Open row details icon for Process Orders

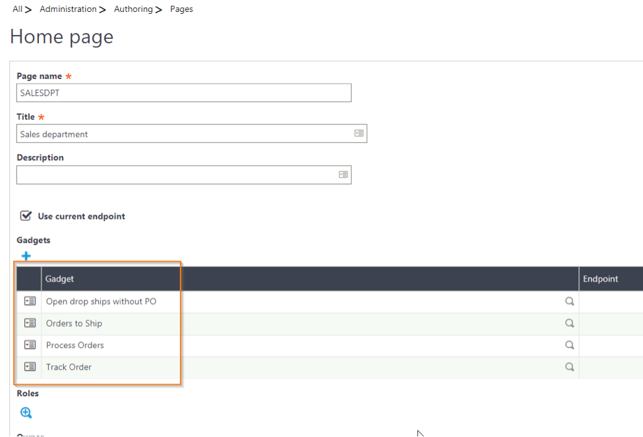coord(30,345)
